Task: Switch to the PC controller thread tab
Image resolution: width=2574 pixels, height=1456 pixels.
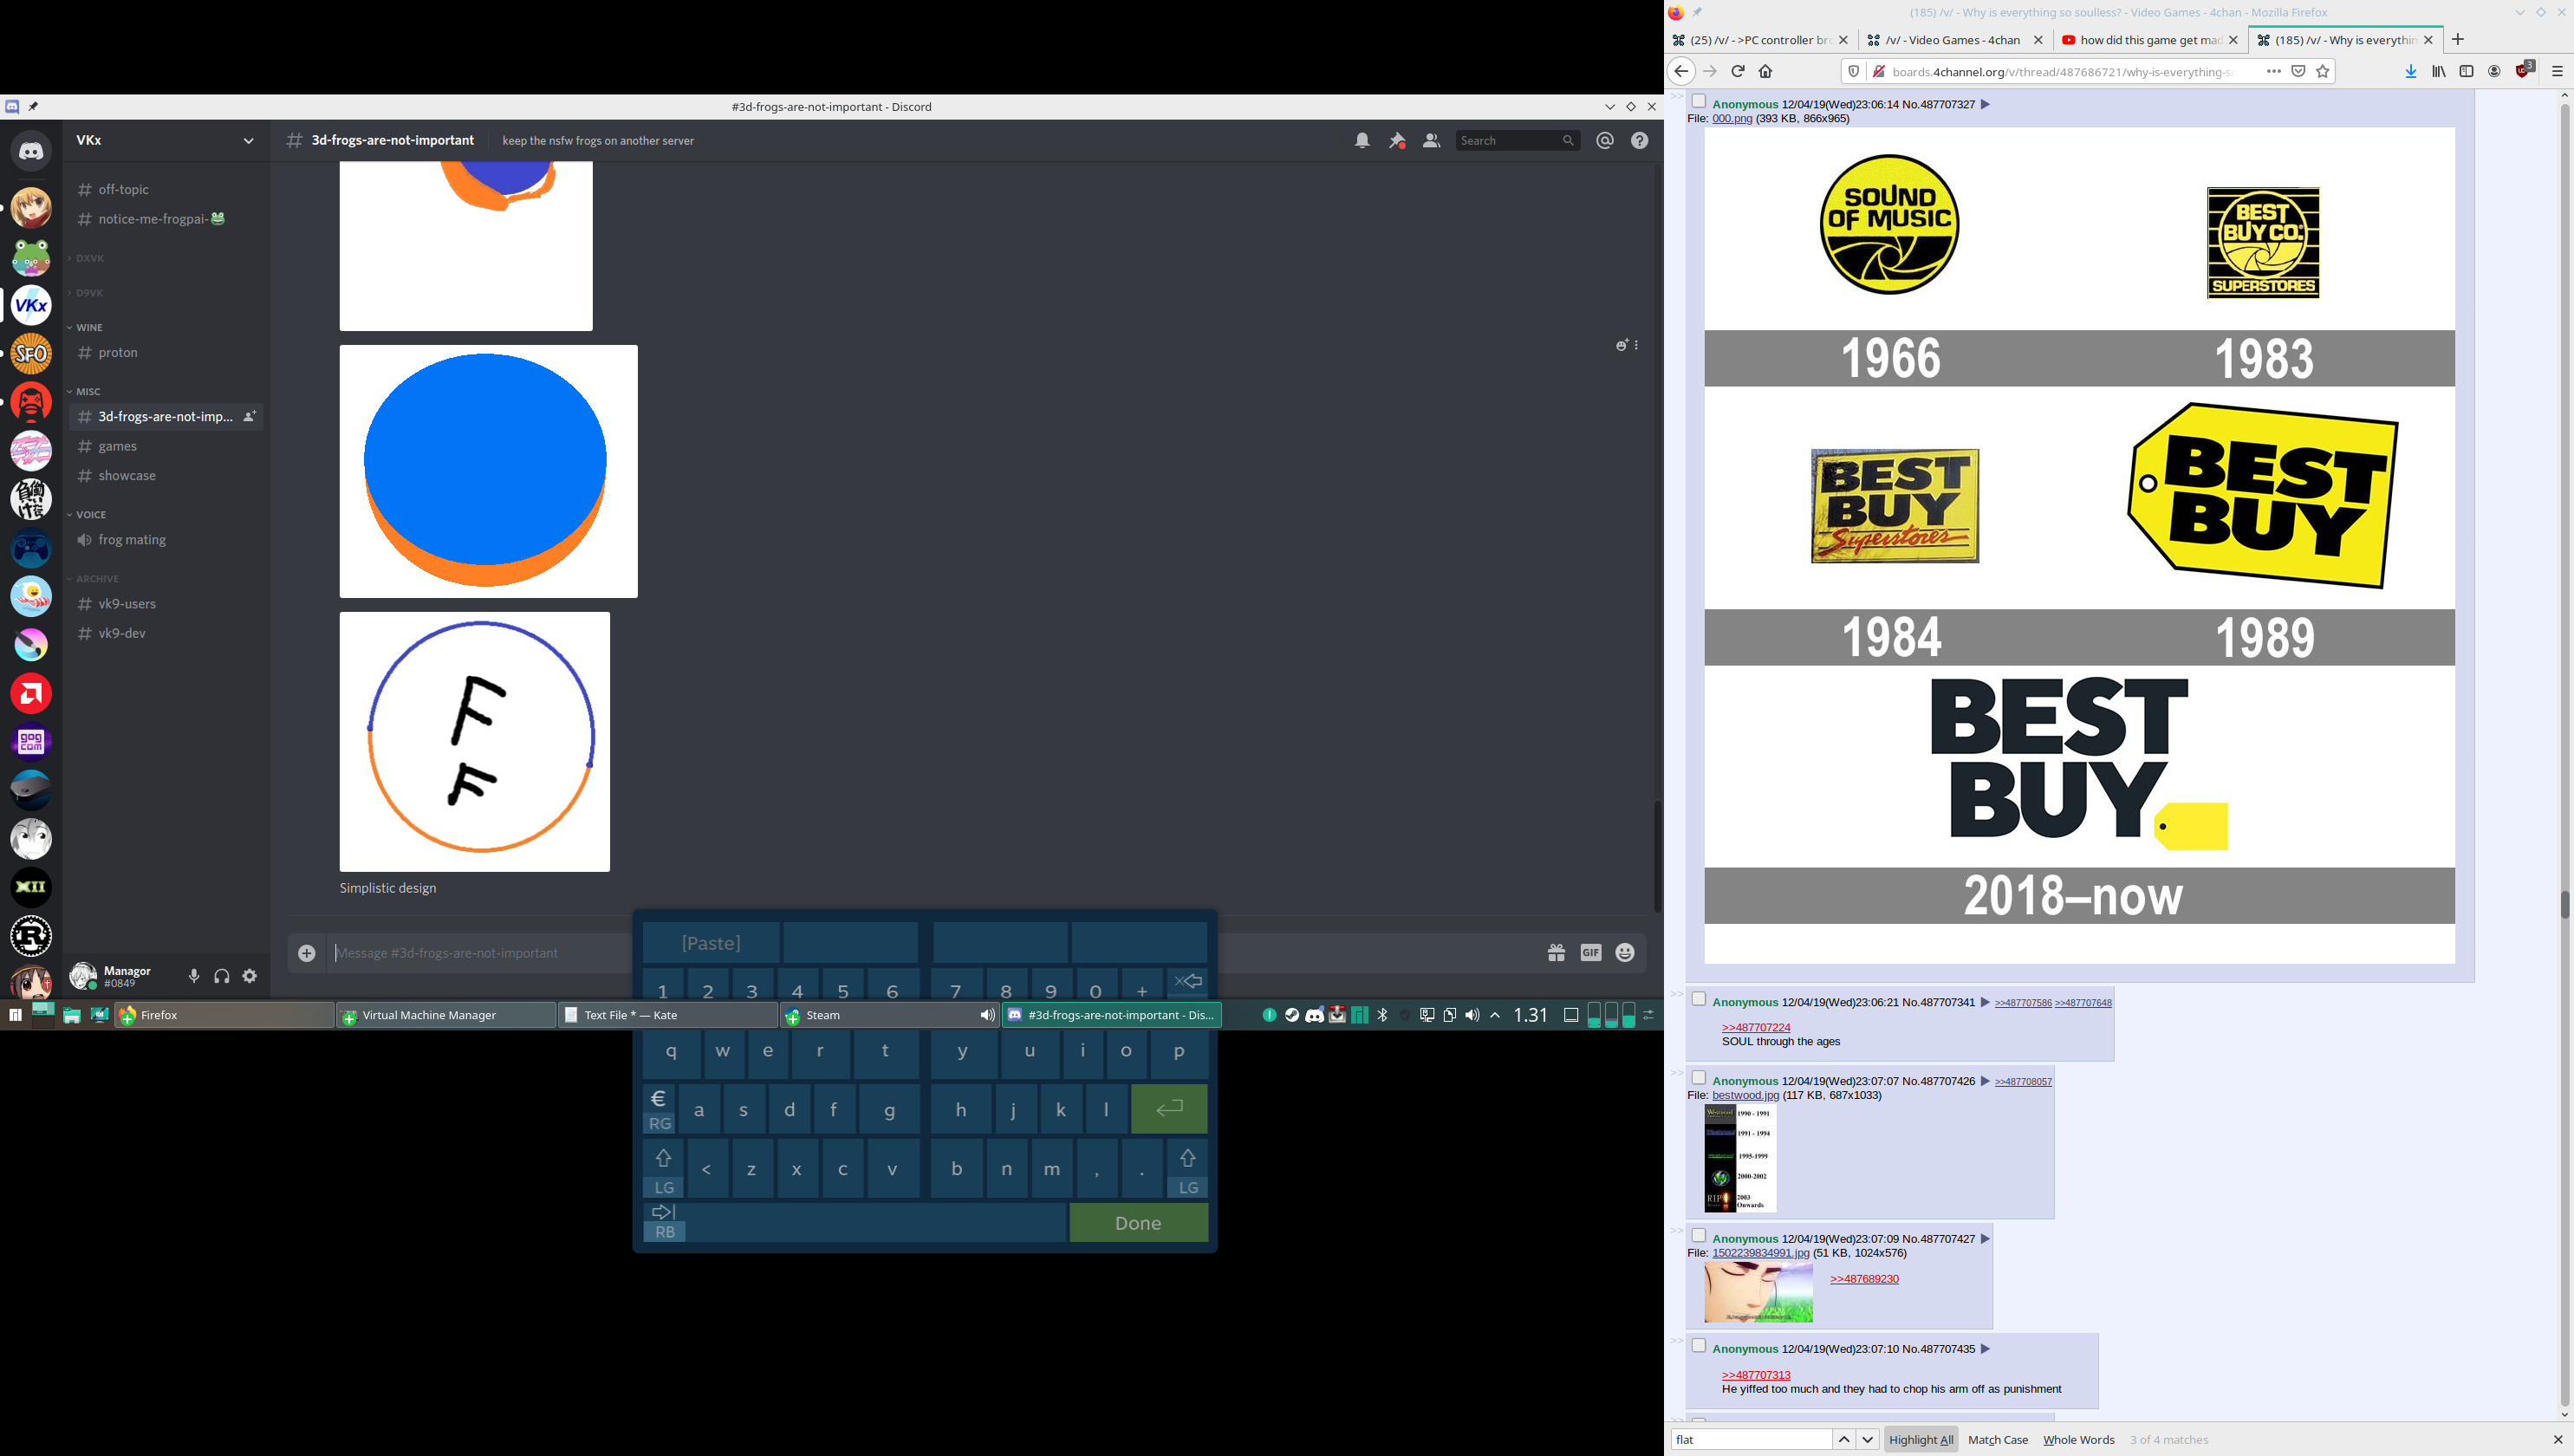Action: pos(1762,40)
